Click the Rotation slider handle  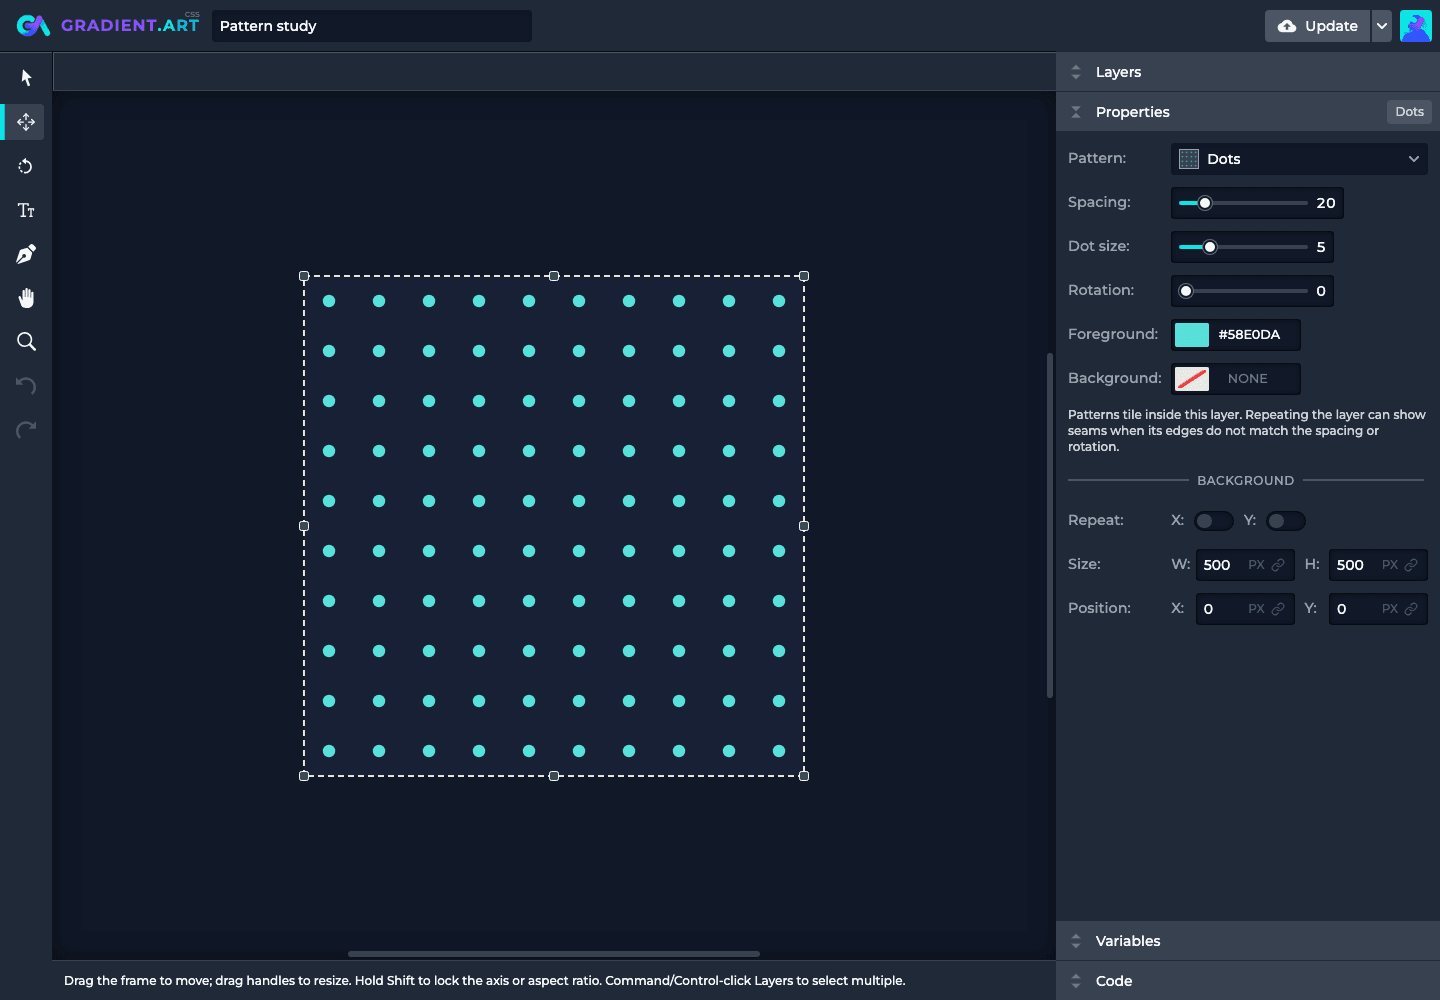(x=1186, y=291)
